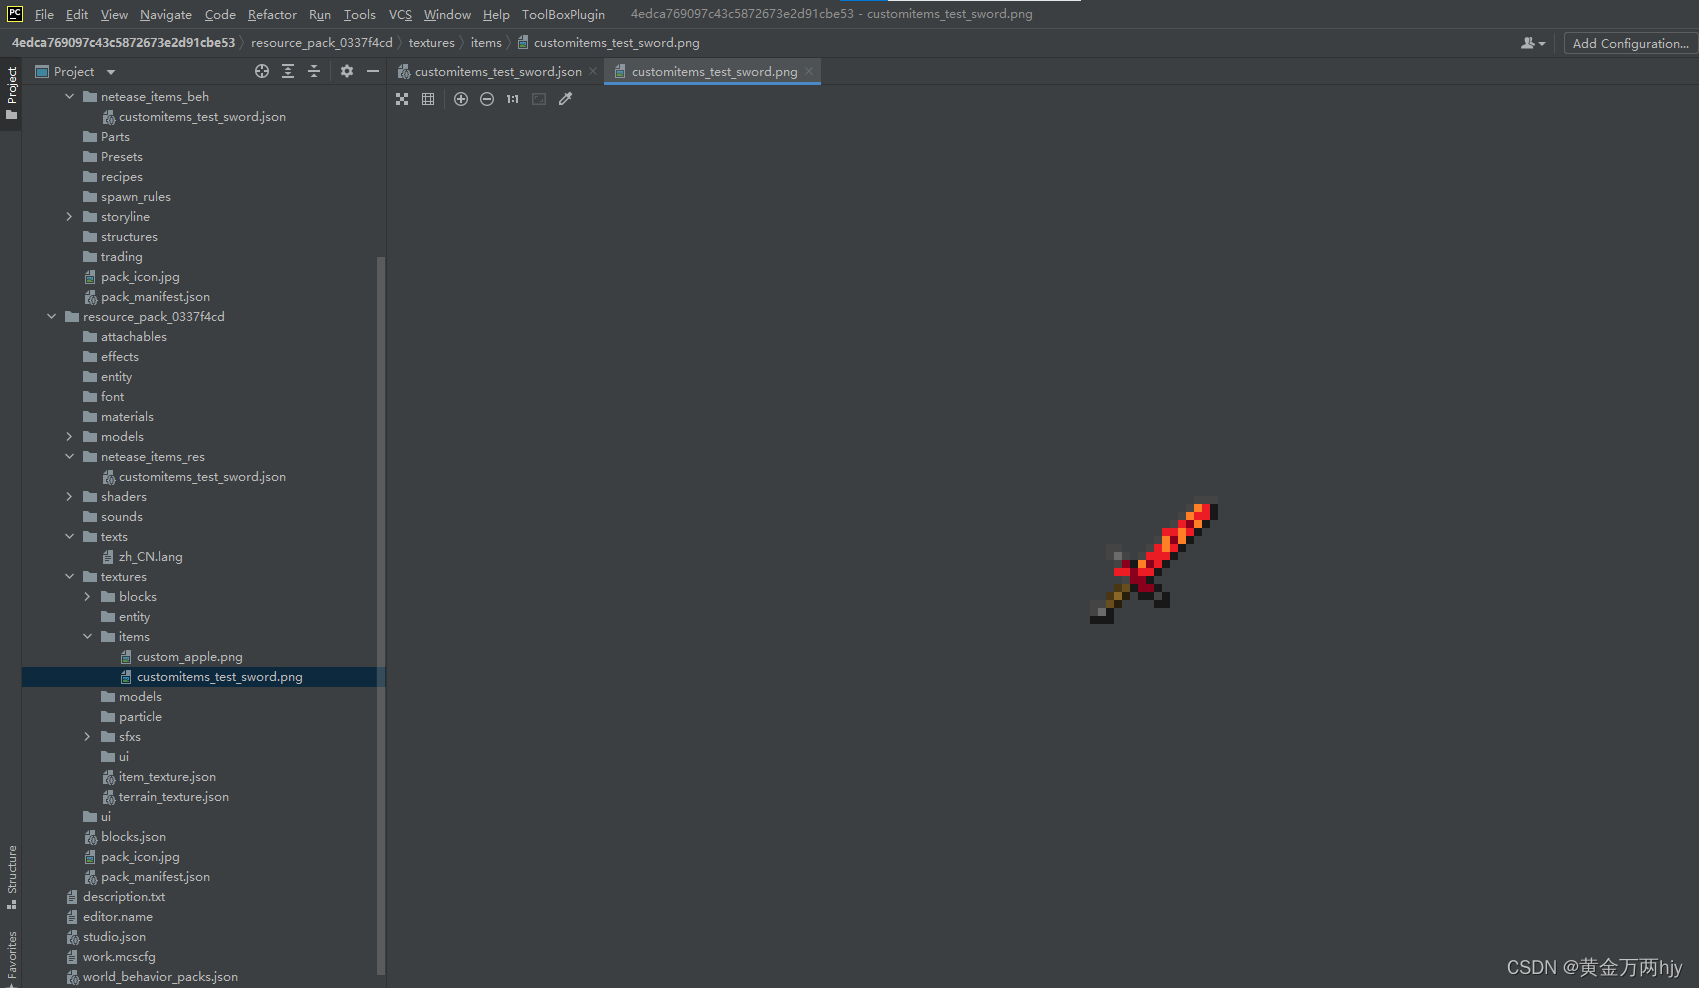This screenshot has height=988, width=1699.
Task: Select terrain_texture.json file
Action: click(x=173, y=796)
